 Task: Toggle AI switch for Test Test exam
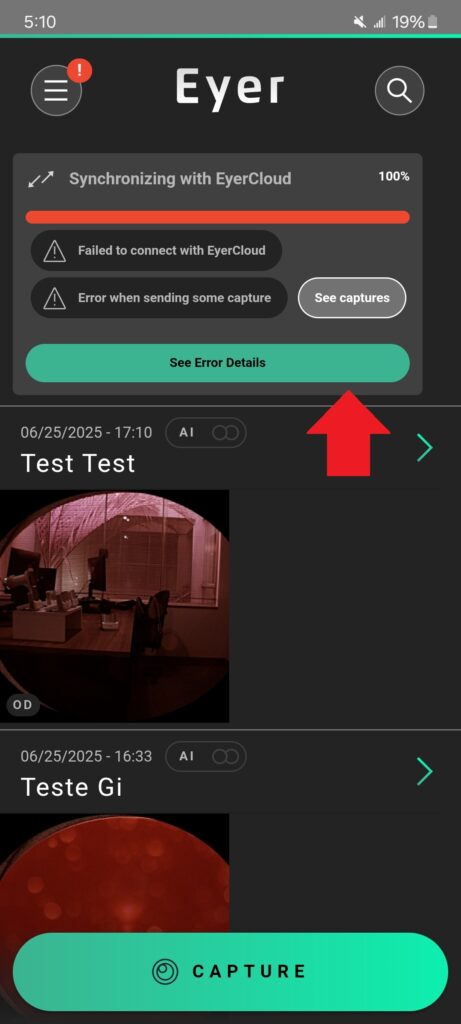tap(225, 433)
